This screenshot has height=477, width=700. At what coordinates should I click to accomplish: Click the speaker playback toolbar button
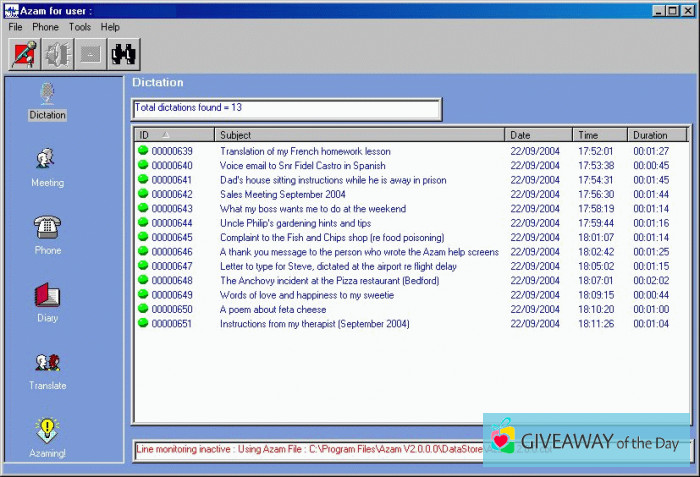point(57,54)
